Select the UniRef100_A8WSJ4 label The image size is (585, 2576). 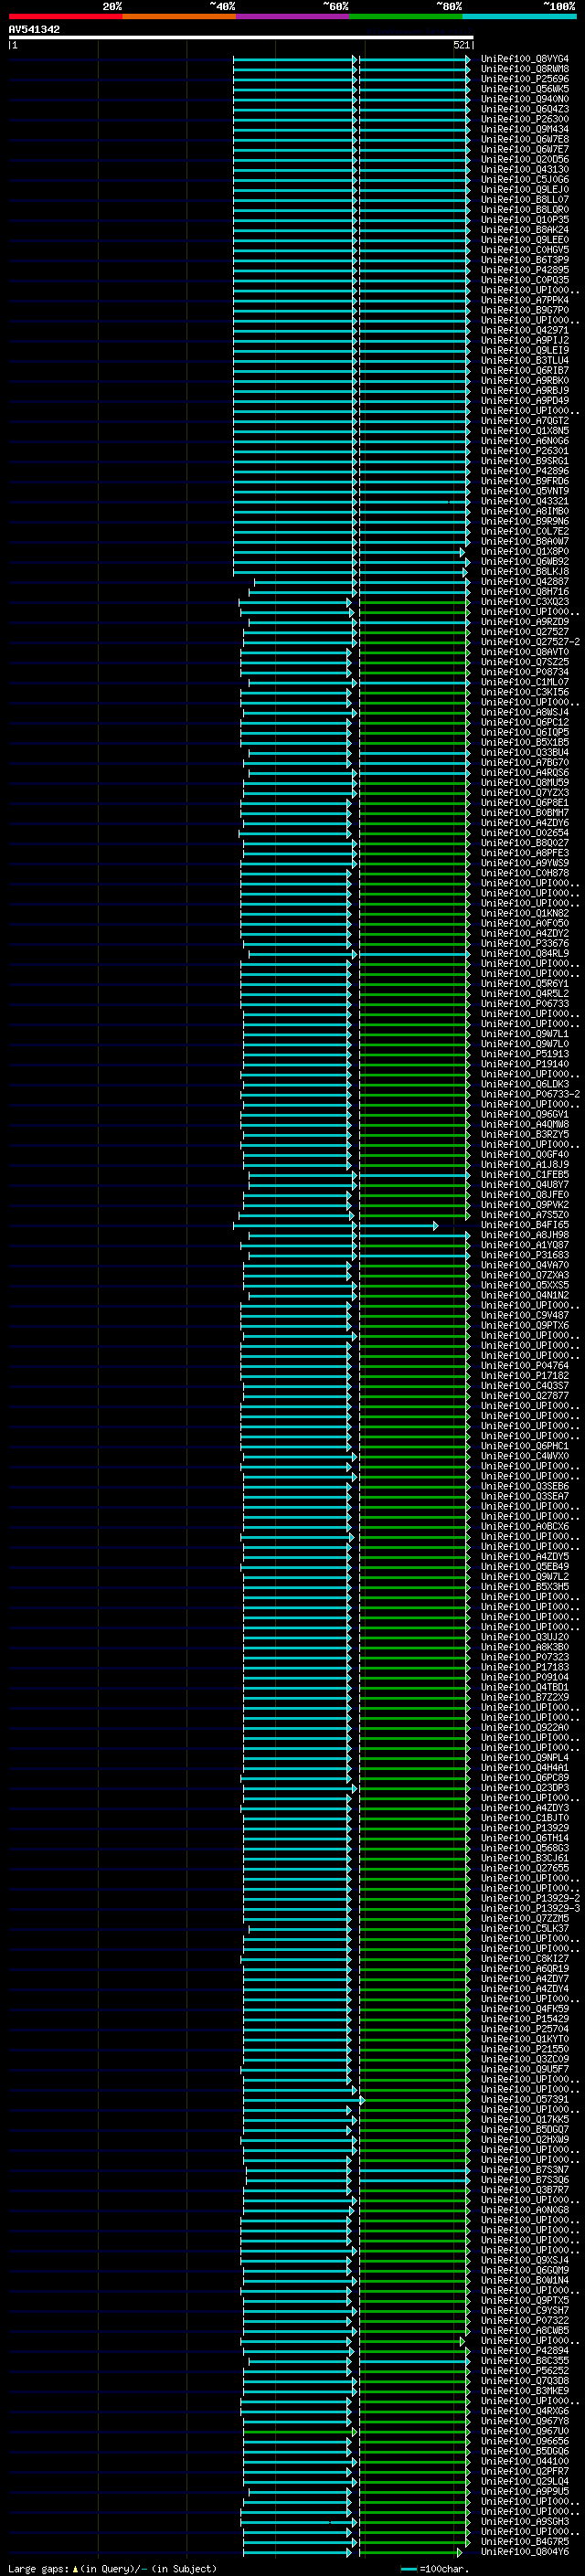[x=525, y=713]
